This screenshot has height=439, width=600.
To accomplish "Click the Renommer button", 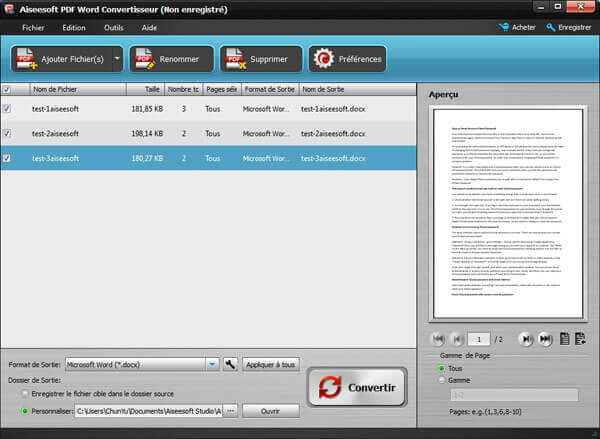I will click(171, 59).
